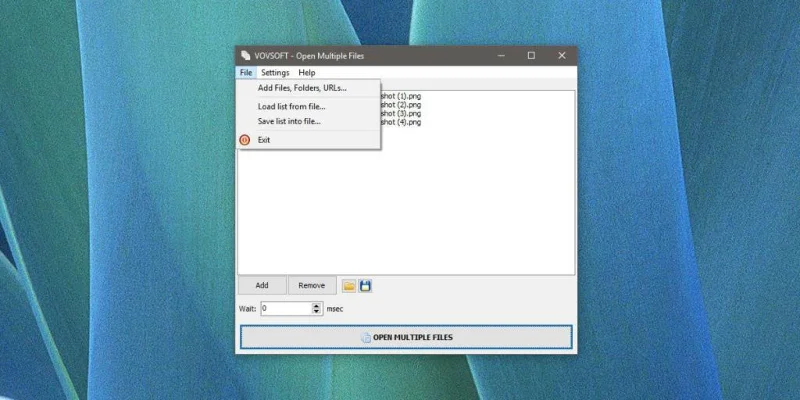The height and width of the screenshot is (400, 800).
Task: Open the Help menu
Action: pos(307,72)
